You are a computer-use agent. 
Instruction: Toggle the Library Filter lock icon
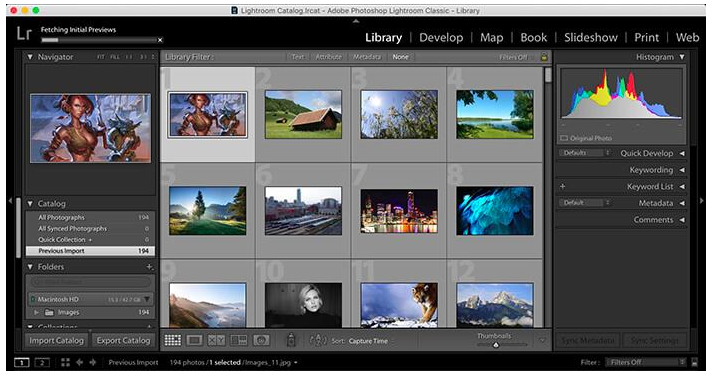tap(544, 57)
